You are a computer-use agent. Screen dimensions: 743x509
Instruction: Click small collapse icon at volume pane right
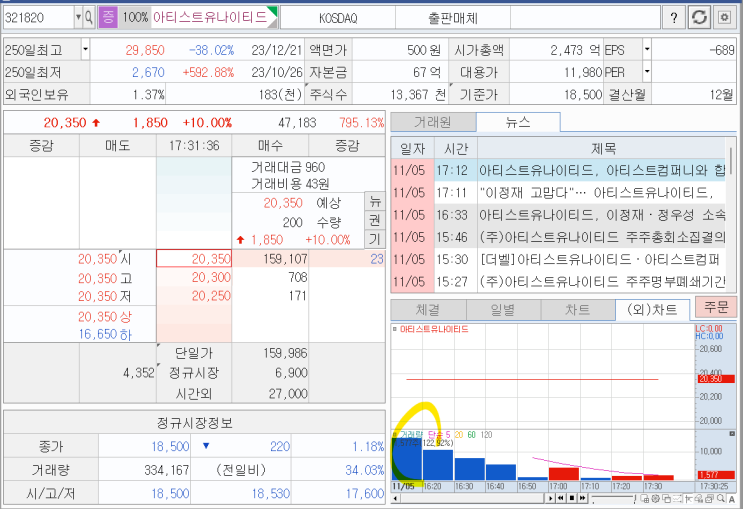[732, 434]
